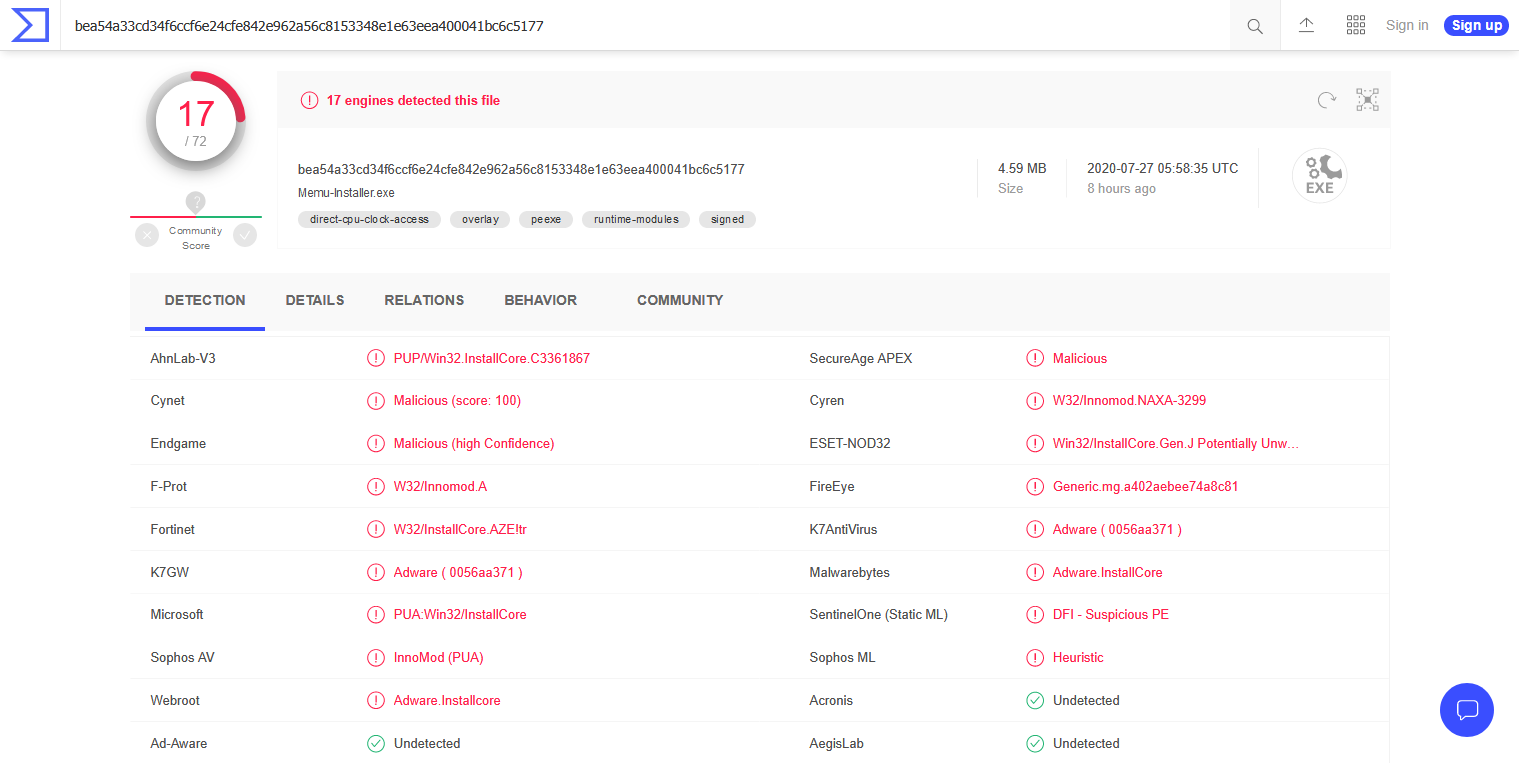Go to the COMMUNITY tab
The height and width of the screenshot is (763, 1519).
(680, 300)
